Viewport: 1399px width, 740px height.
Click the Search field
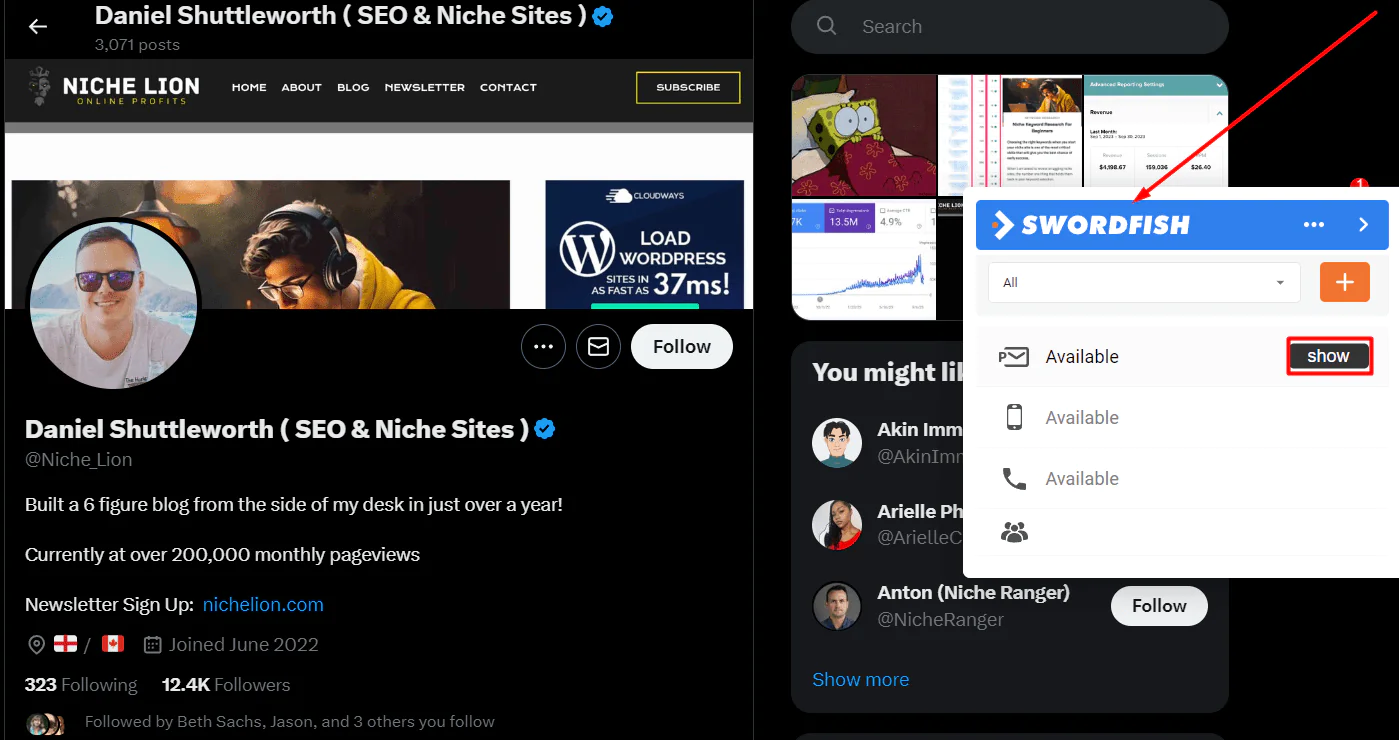[x=1009, y=26]
